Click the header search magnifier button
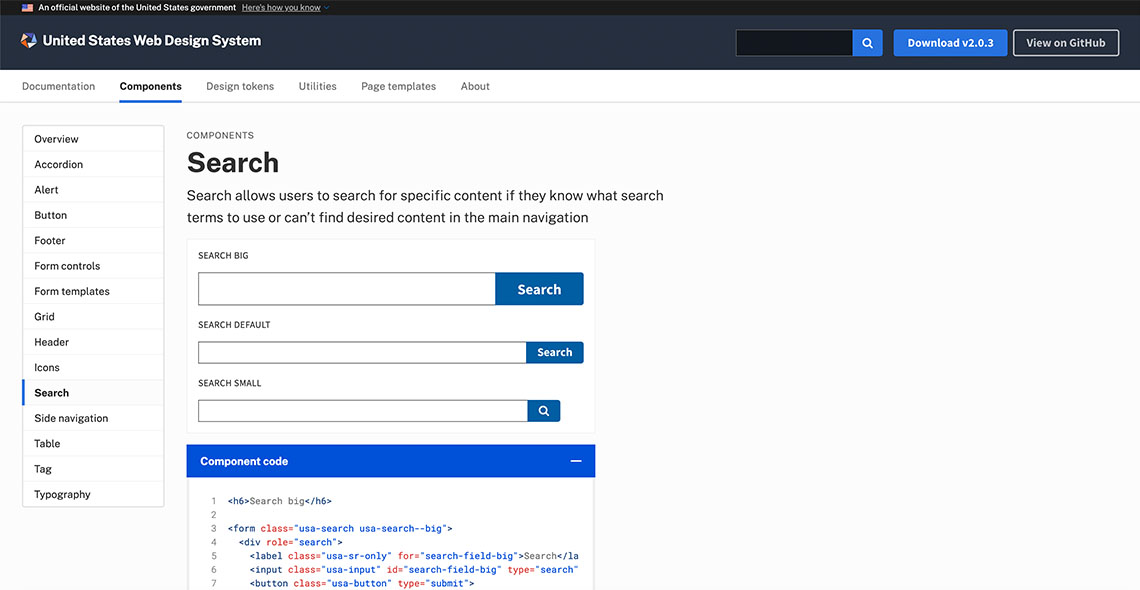This screenshot has width=1140, height=590. click(x=867, y=43)
